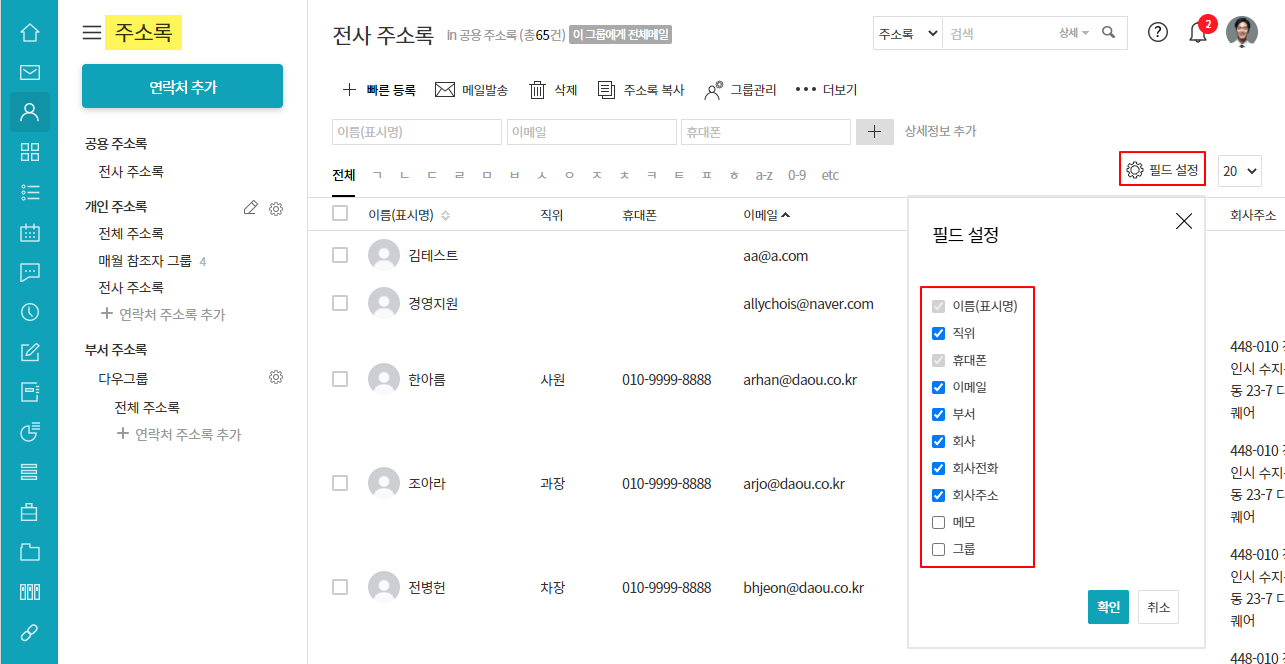The width and height of the screenshot is (1285, 664).
Task: Click the 확인 button in 필드 설정
Action: [1108, 607]
